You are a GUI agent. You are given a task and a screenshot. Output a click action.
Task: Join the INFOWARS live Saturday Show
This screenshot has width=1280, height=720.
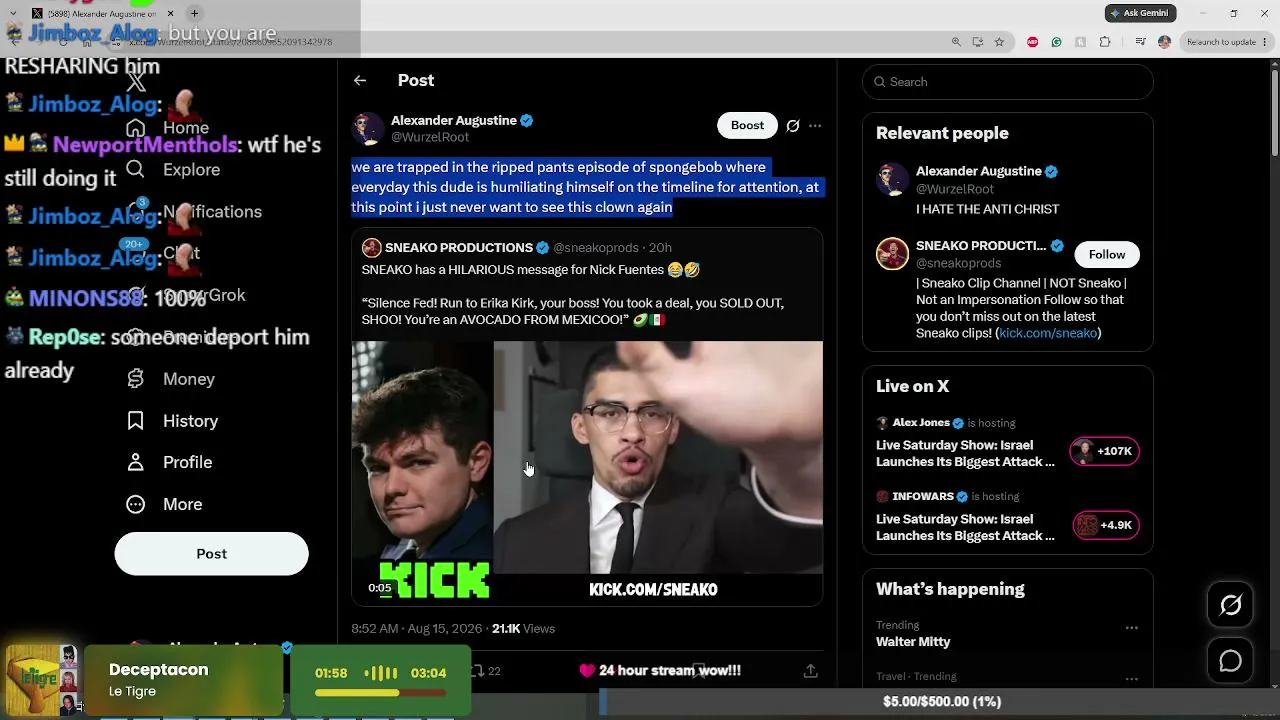point(965,527)
